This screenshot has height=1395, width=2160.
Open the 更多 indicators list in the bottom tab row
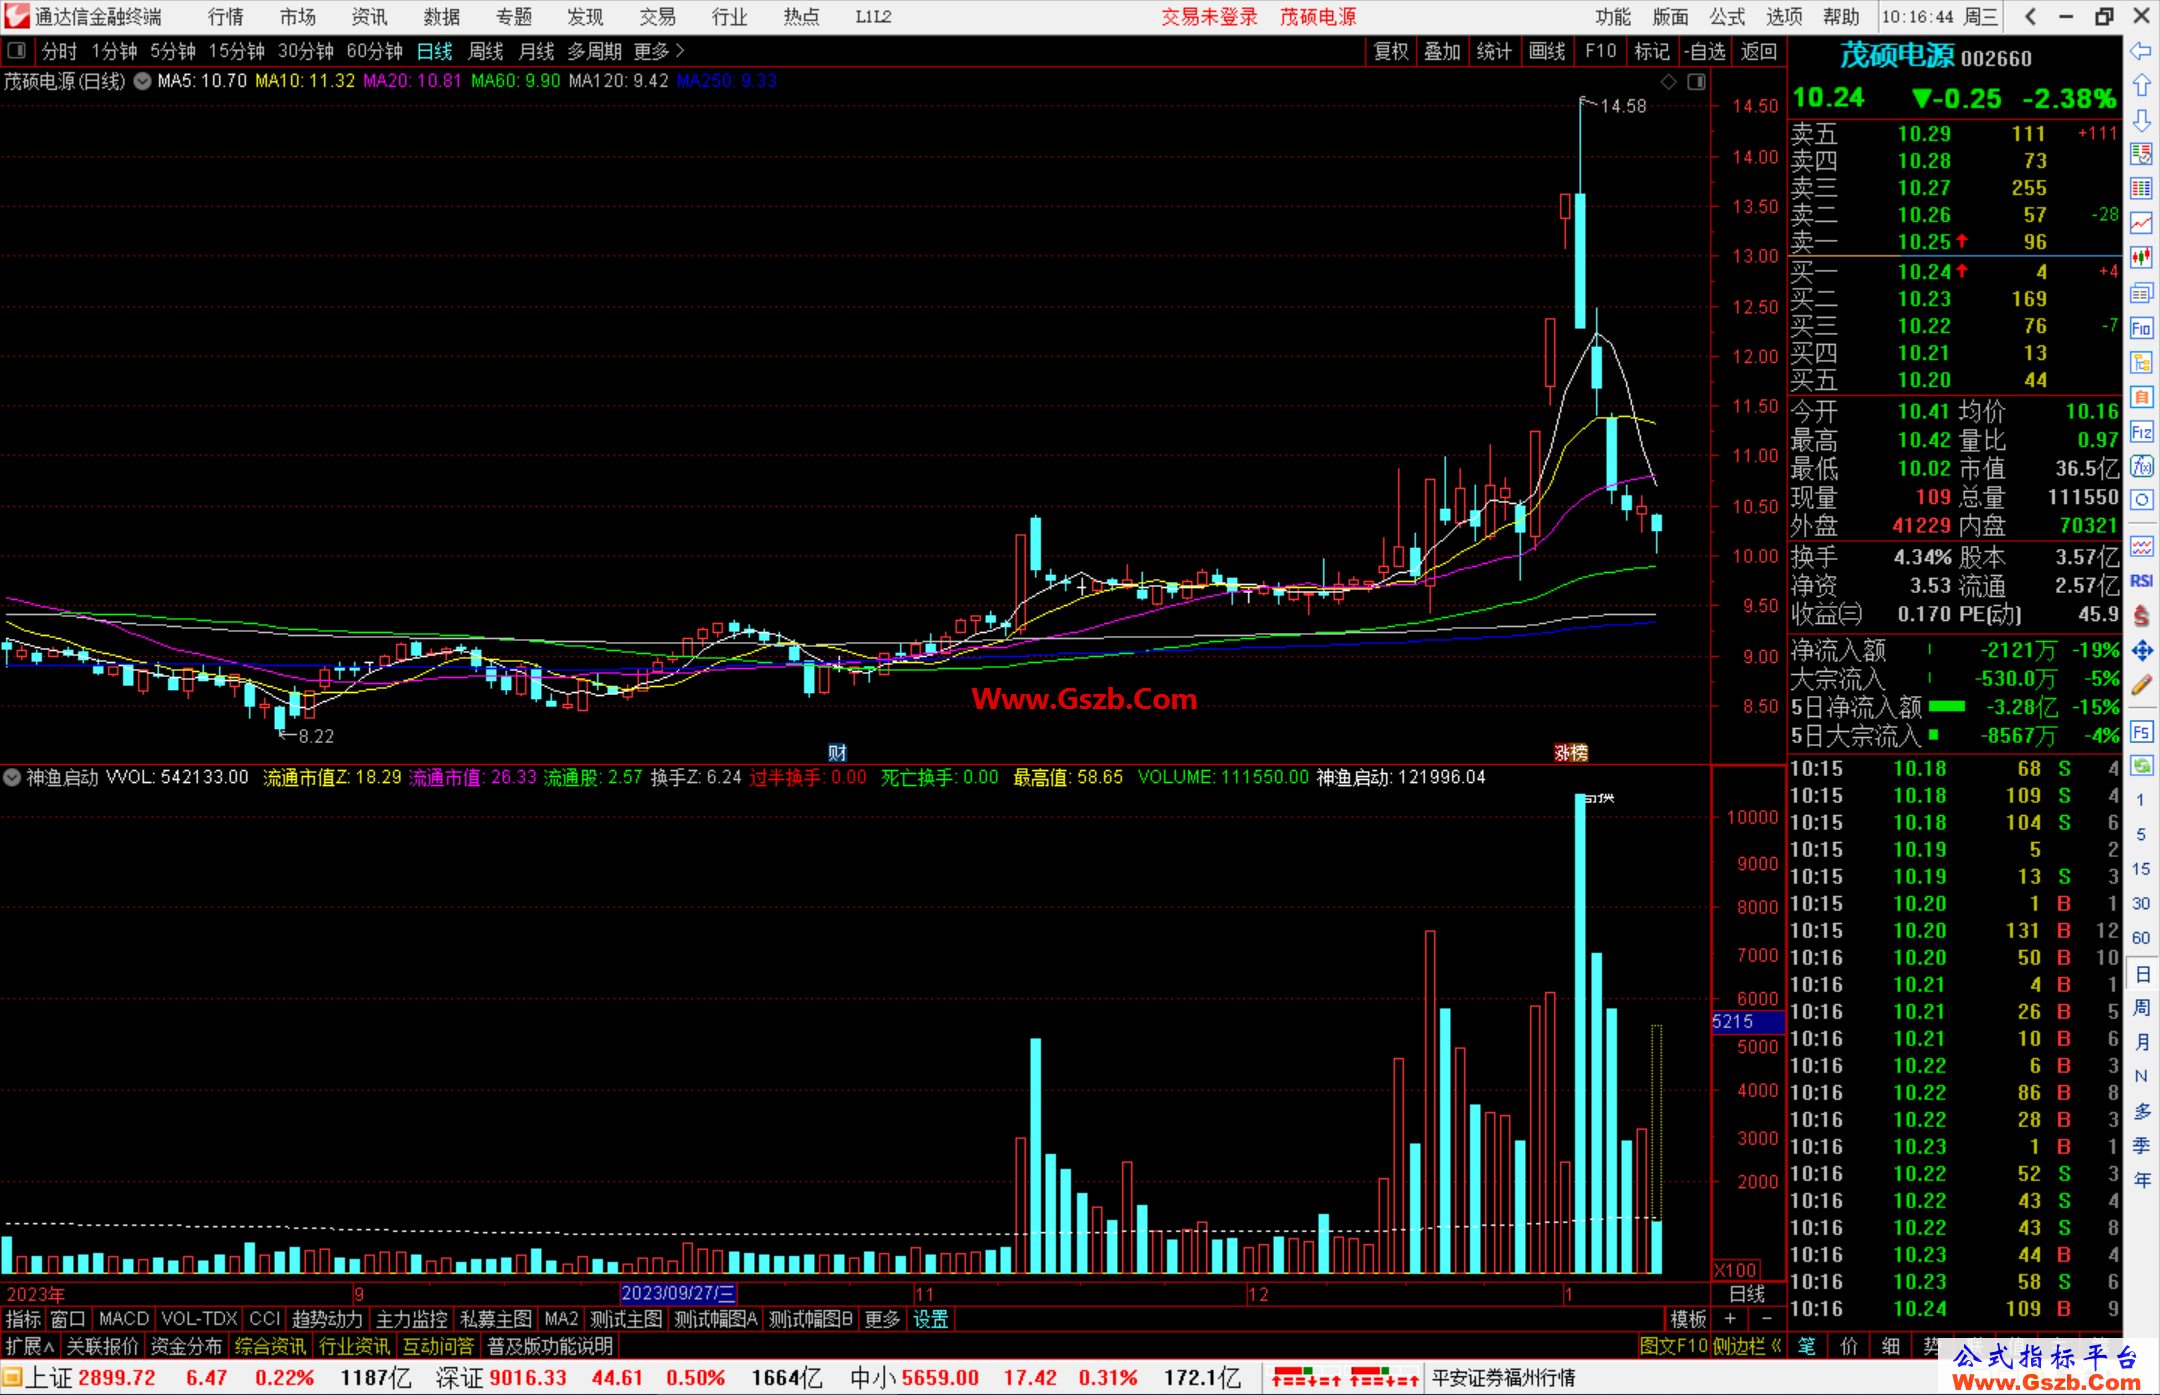coord(882,1319)
